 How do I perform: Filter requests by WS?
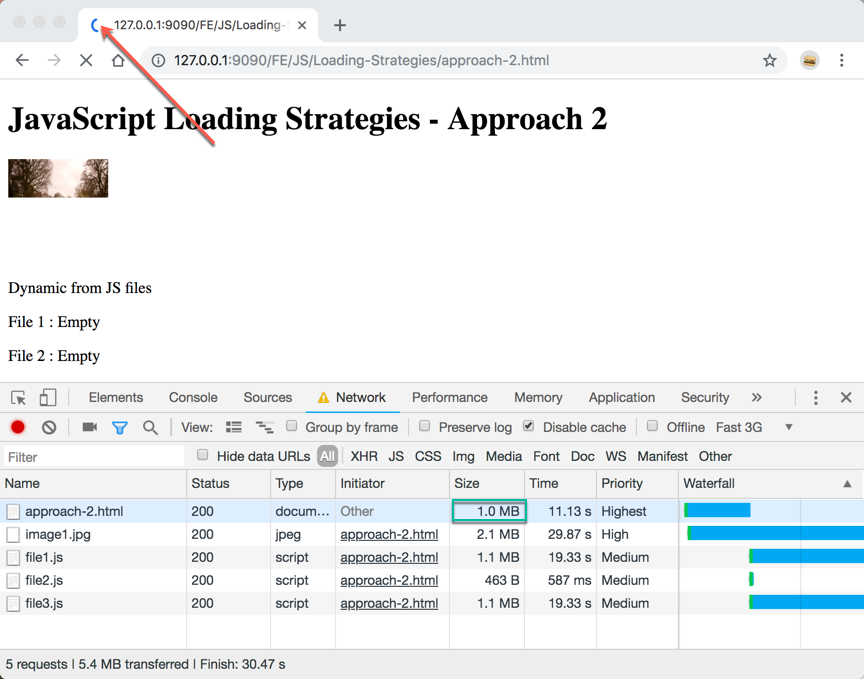click(x=615, y=456)
